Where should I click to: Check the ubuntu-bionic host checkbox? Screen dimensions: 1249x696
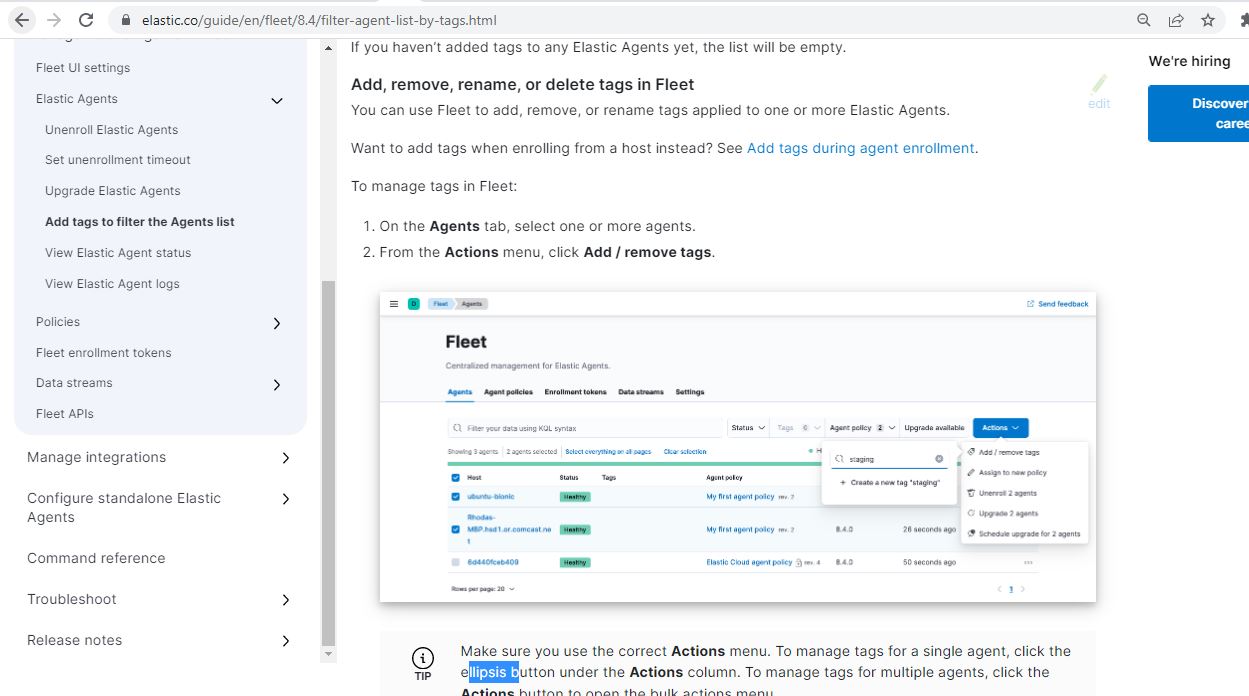[x=456, y=494]
